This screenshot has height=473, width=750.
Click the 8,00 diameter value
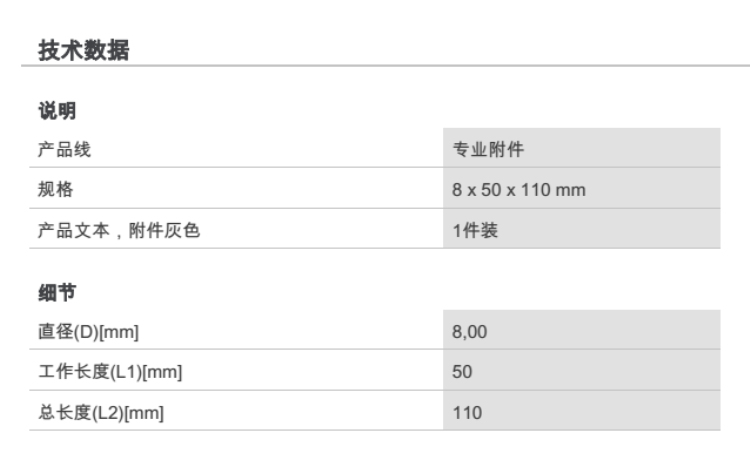click(x=470, y=331)
